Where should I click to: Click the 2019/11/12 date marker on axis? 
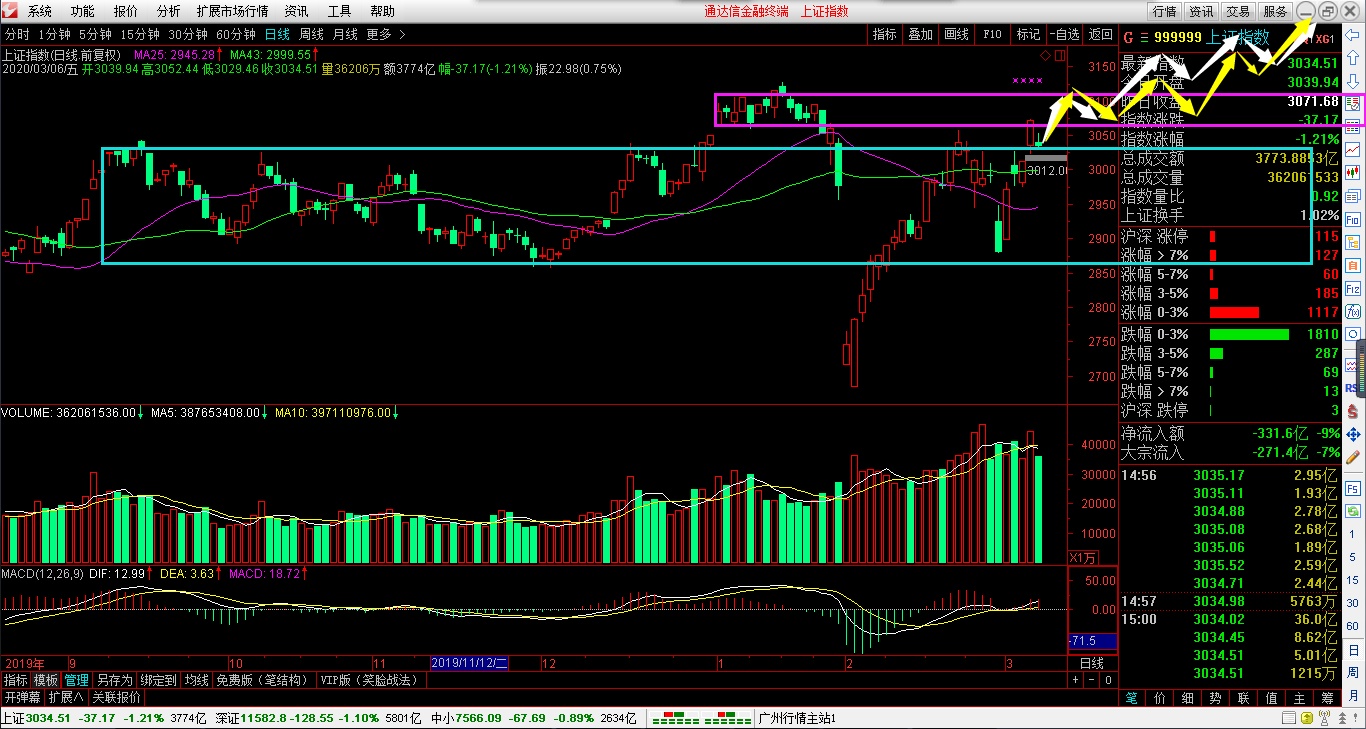click(x=470, y=663)
